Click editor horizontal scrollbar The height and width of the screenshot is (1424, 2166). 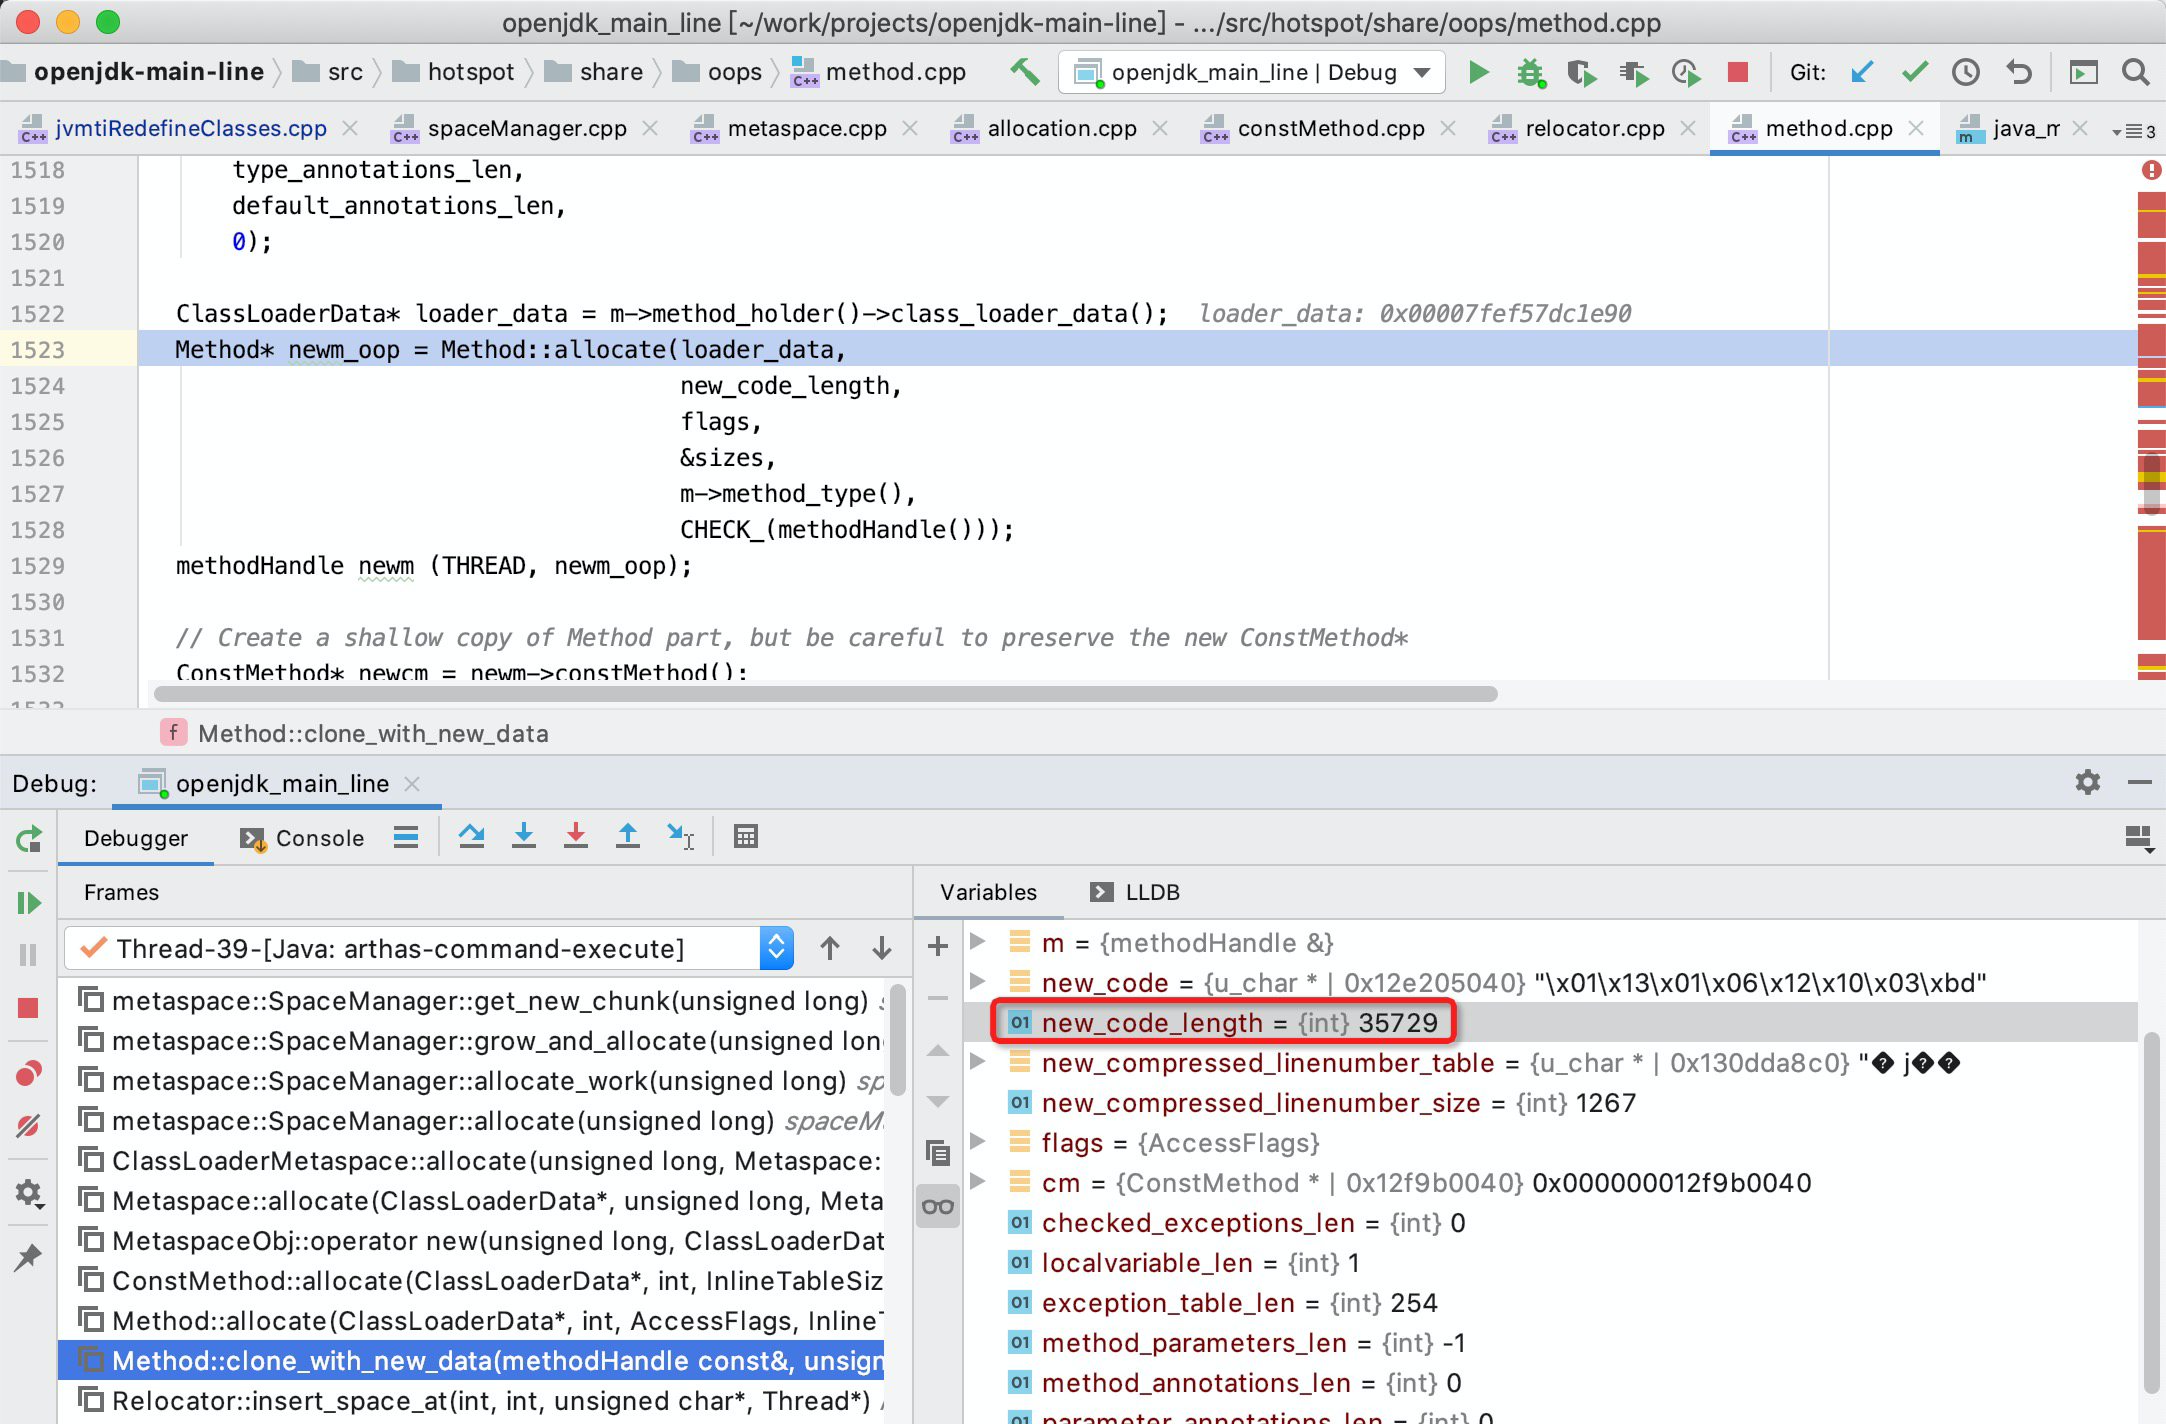pos(826,694)
